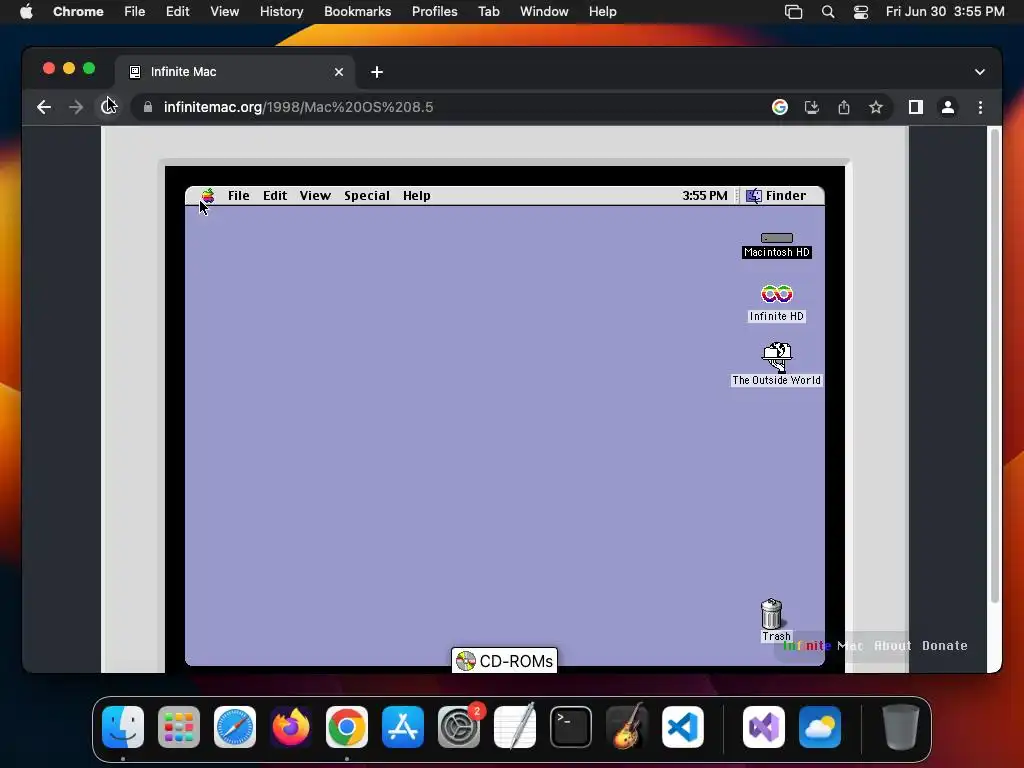
Task: Select the Infinite HD drive icon
Action: coord(776,303)
